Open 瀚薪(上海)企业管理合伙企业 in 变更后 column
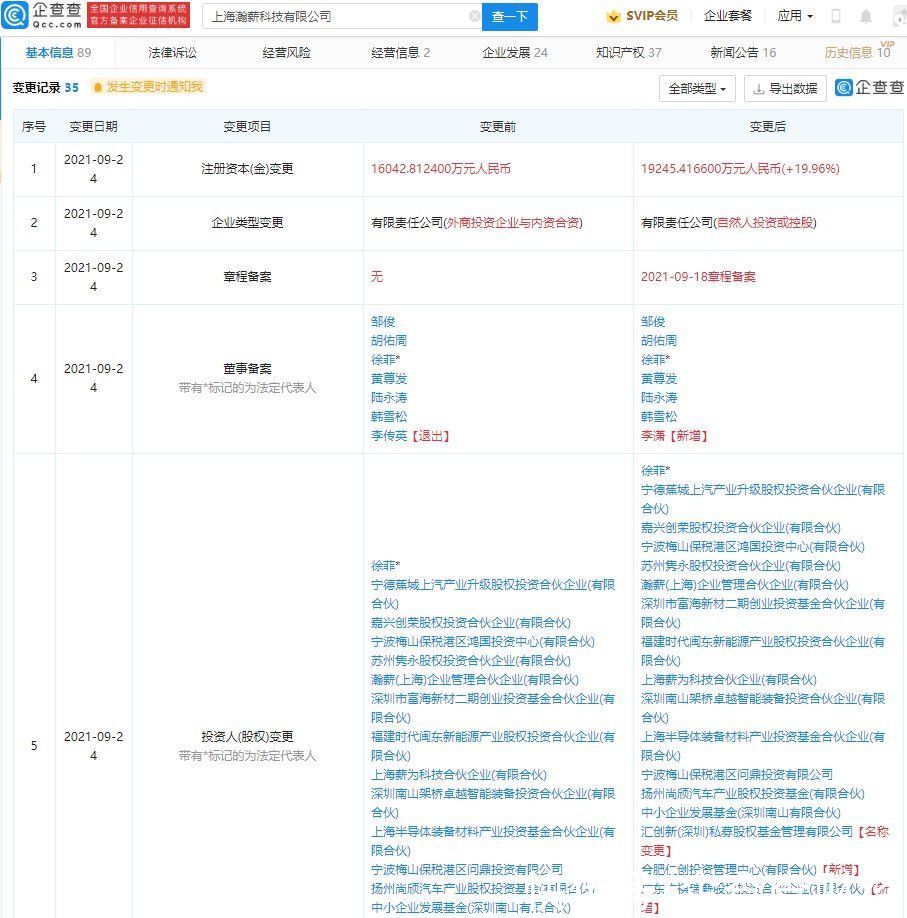The height and width of the screenshot is (918, 907). coord(745,585)
